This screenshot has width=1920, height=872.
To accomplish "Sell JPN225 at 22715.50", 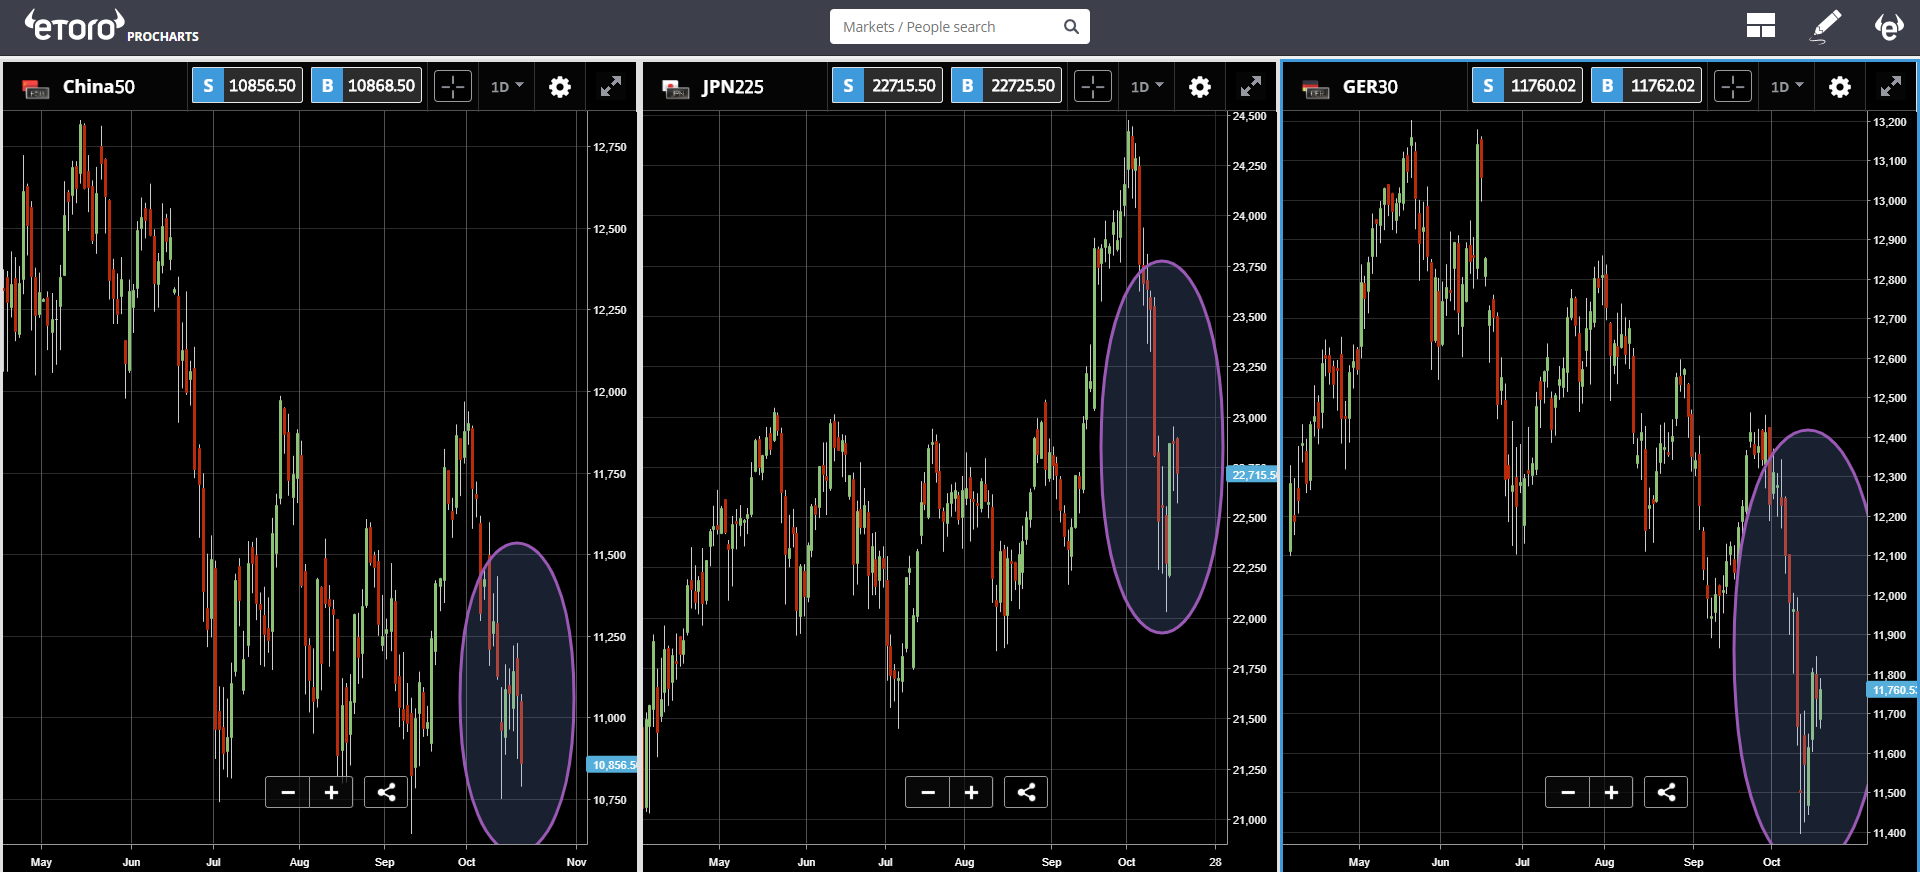I will 887,86.
